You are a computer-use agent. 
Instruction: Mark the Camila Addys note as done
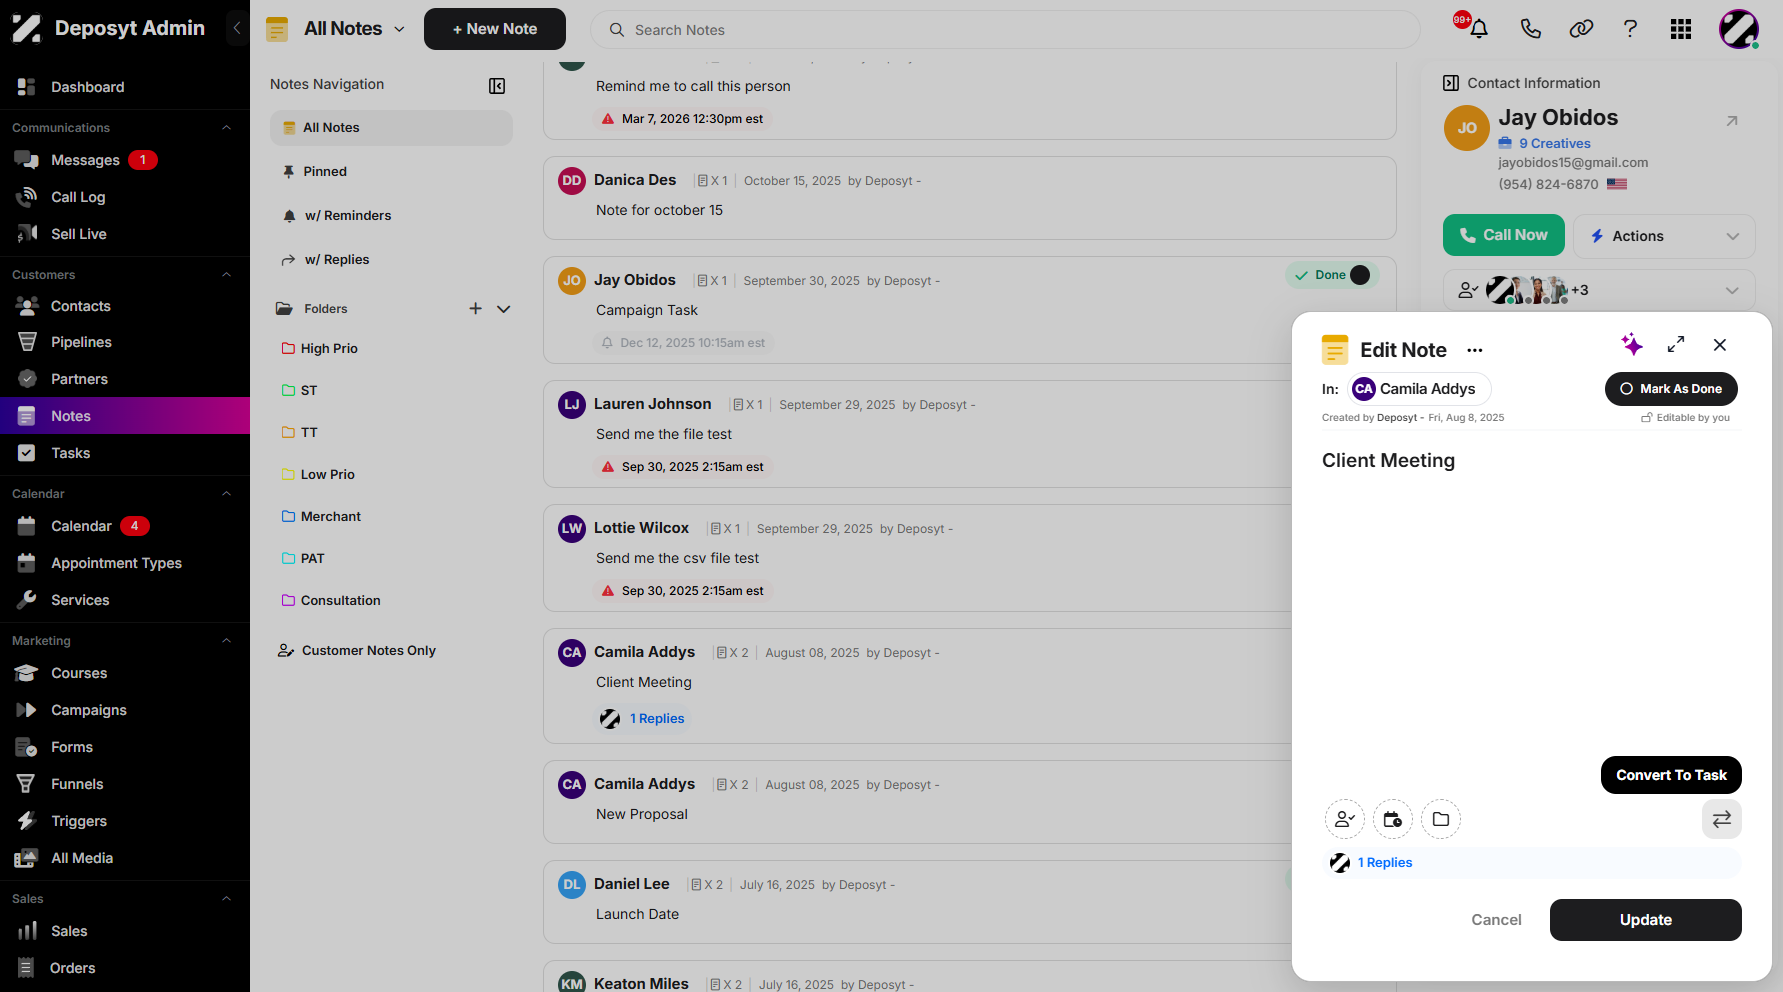(1671, 389)
